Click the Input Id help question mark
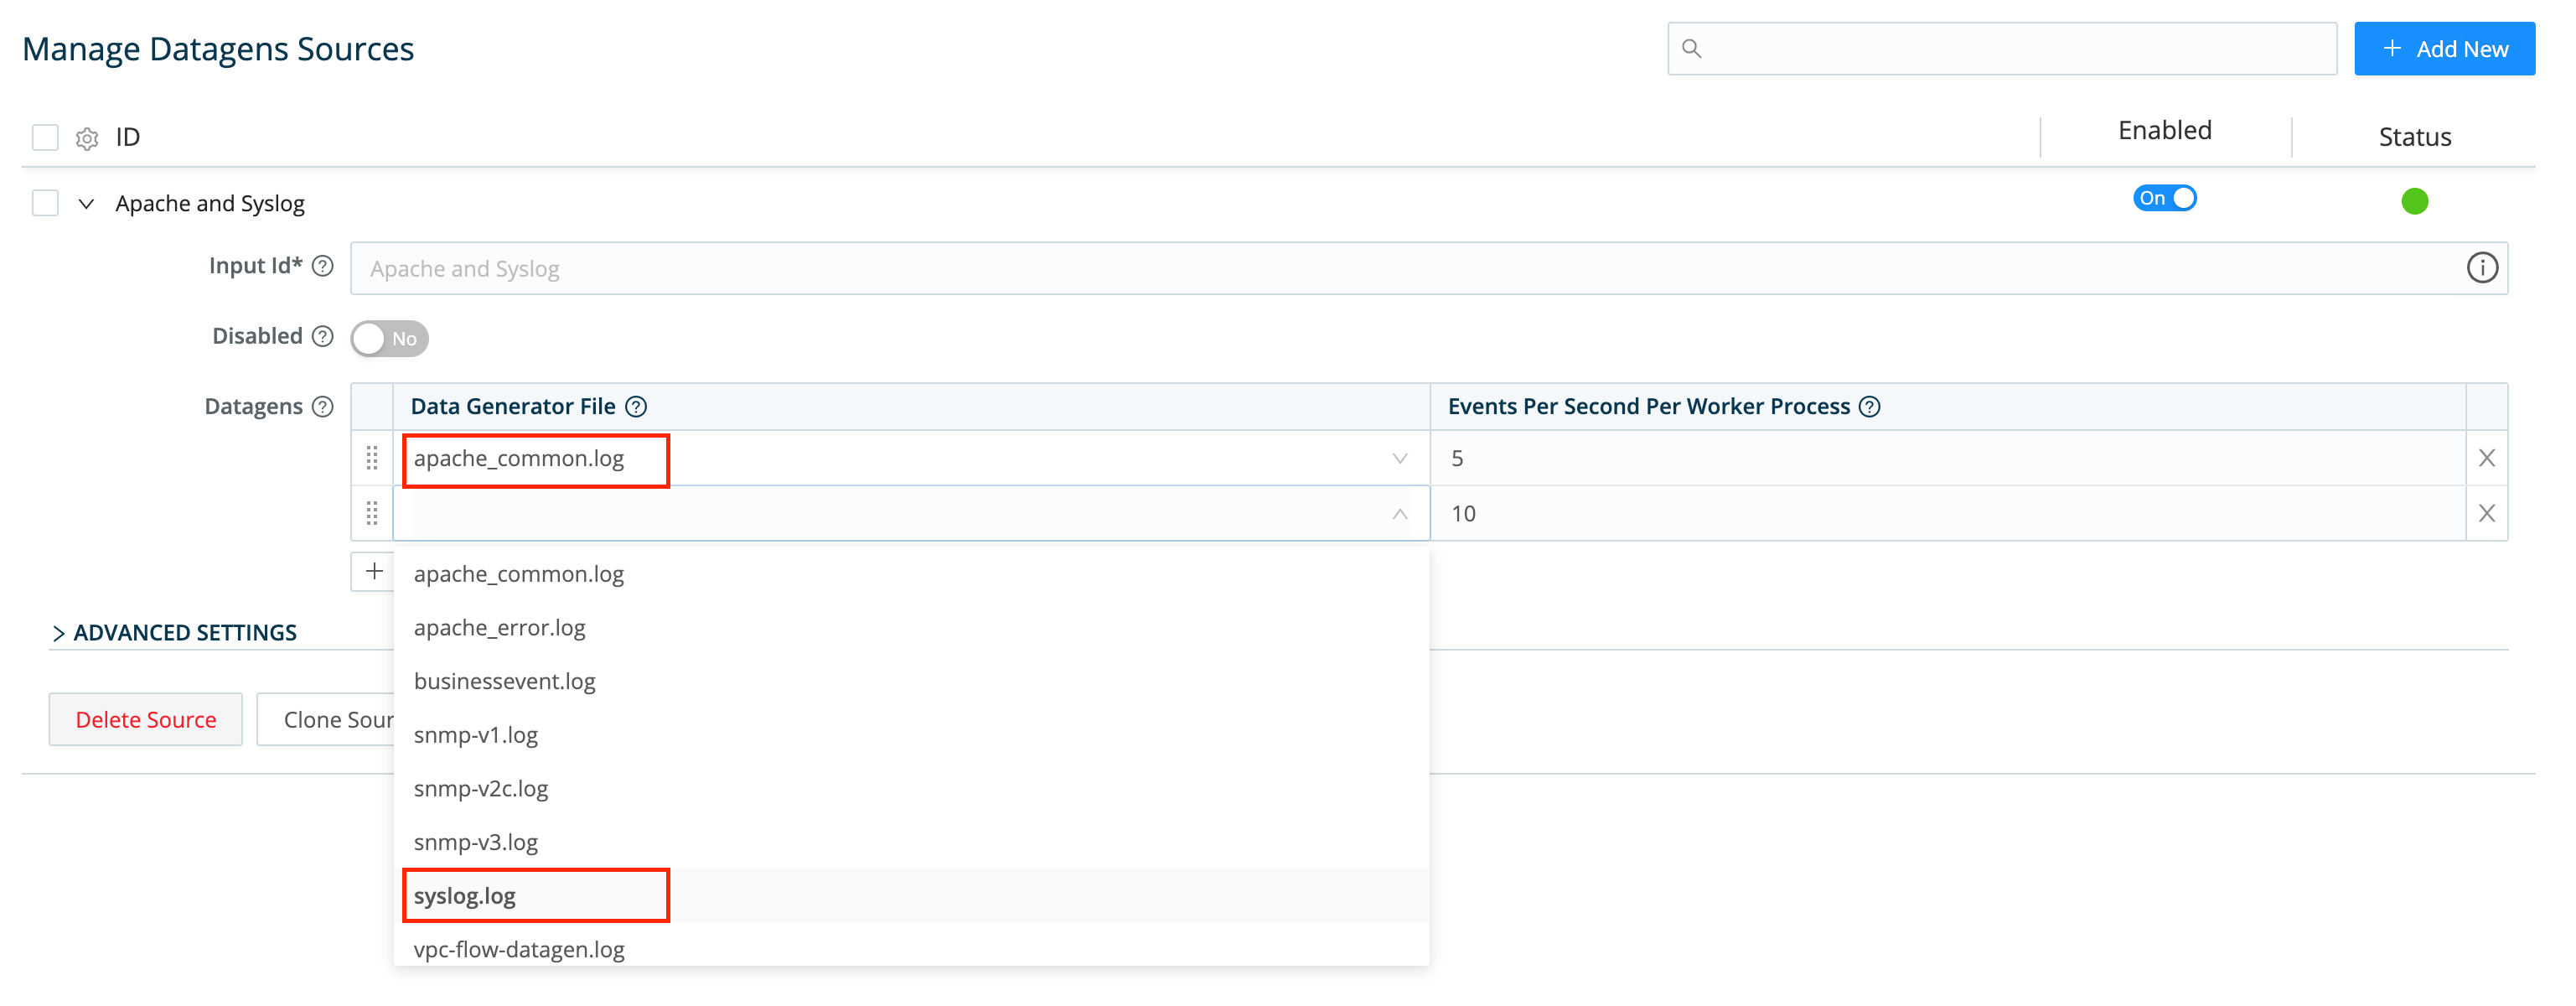2576x1006 pixels. click(x=322, y=267)
